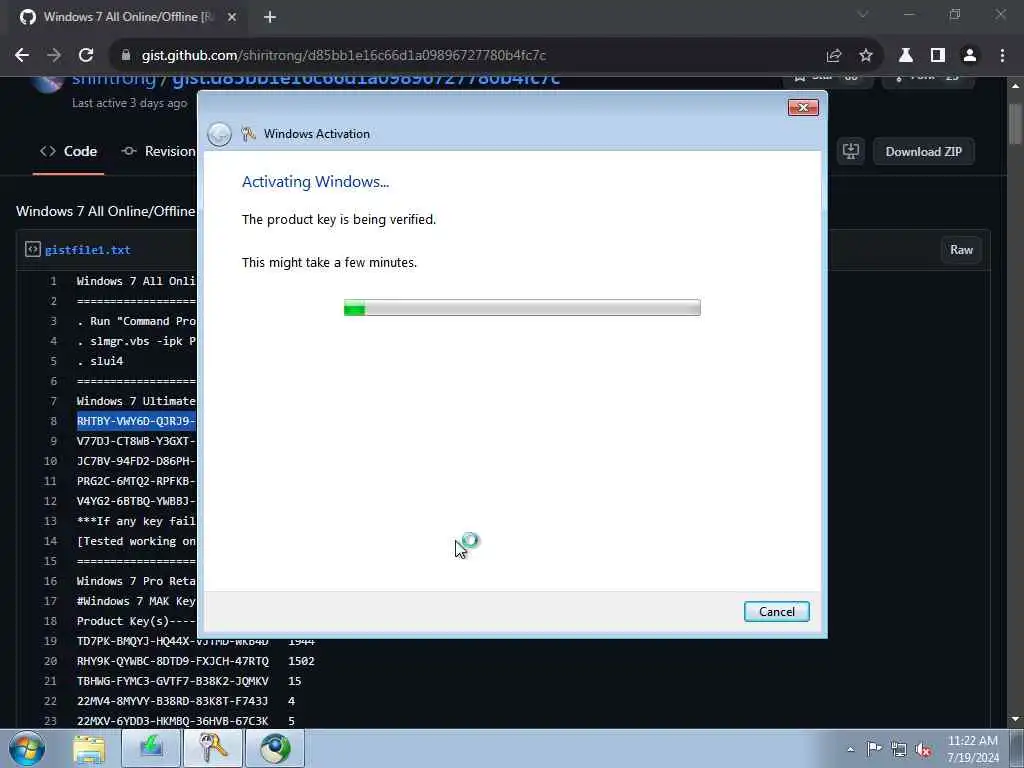Click the key 22MV4-8MYVY-B38RD-83K8T-F743J
Viewport: 1024px width, 768px height.
pos(172,701)
